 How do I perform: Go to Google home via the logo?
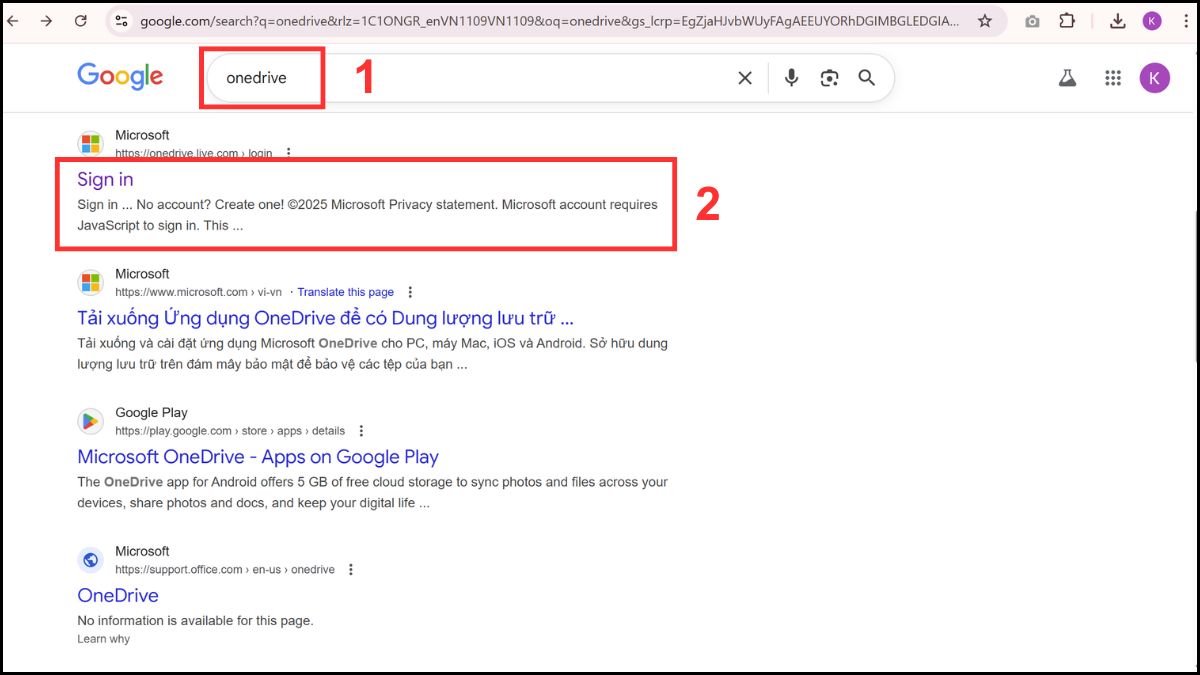tap(120, 77)
